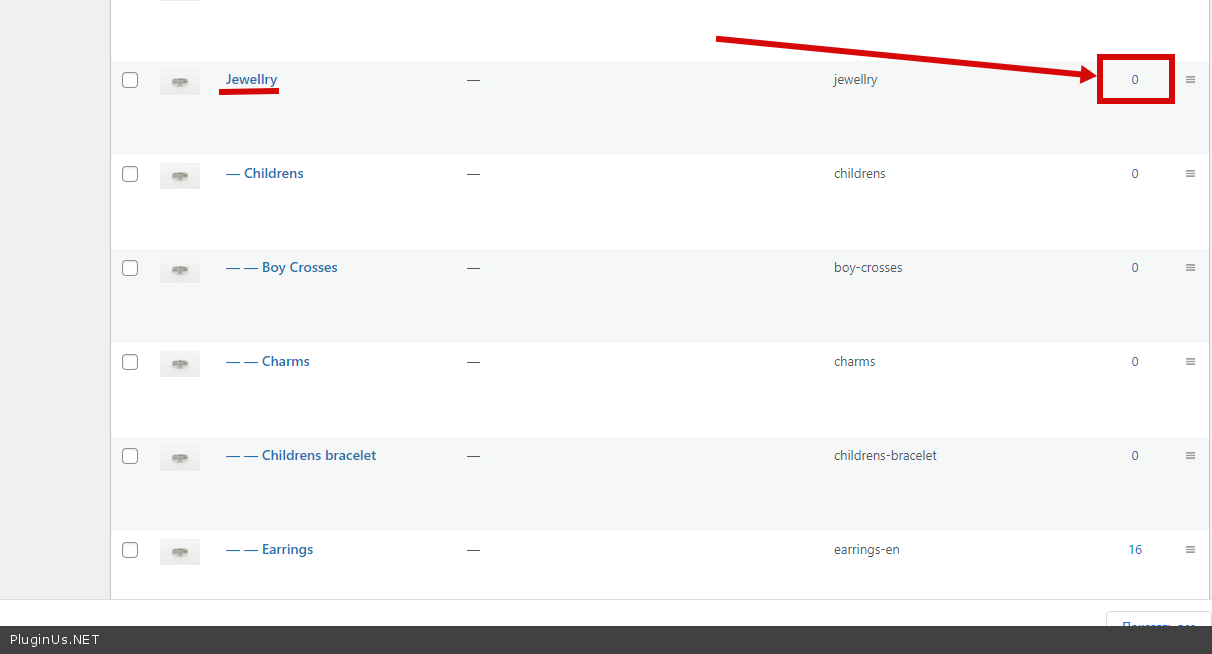Open the Childrens subcategory link

[273, 174]
